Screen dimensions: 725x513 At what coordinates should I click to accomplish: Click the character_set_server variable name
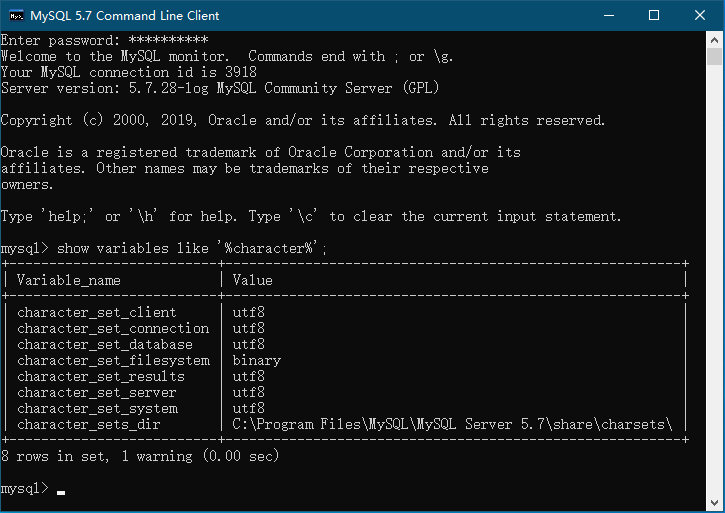click(97, 393)
